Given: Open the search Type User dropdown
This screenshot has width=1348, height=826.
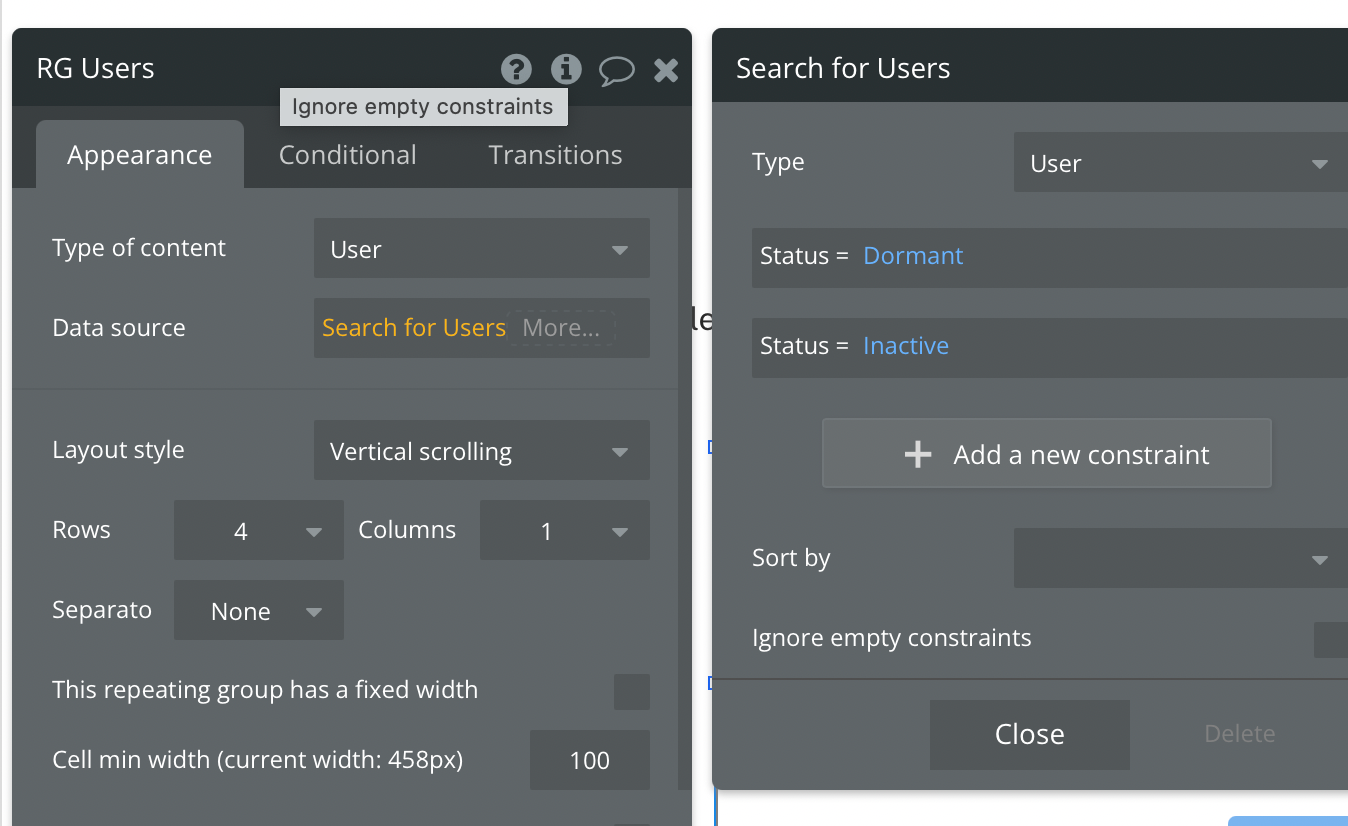Looking at the screenshot, I should [1181, 163].
